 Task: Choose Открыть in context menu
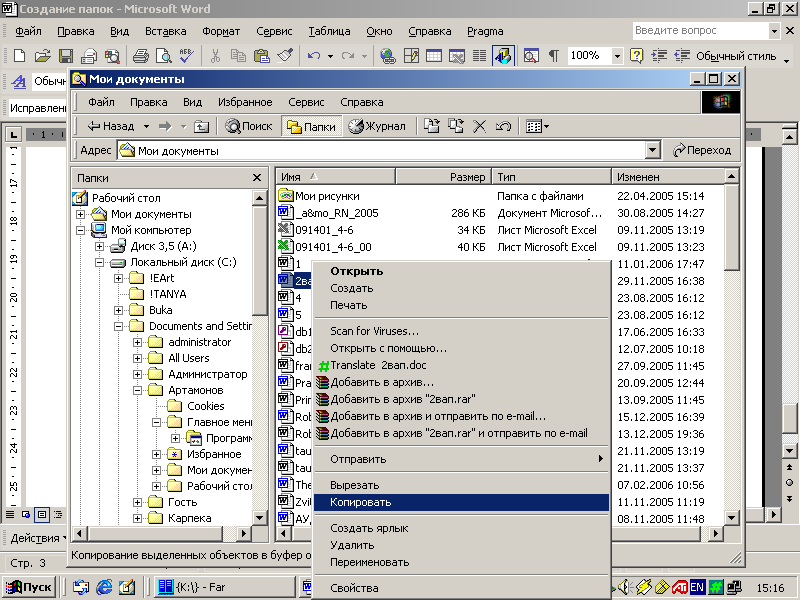coord(461,271)
